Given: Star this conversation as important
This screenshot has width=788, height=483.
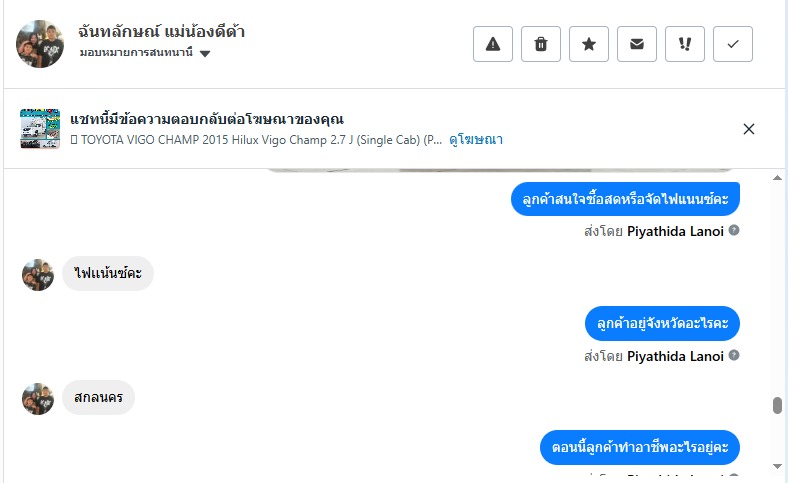Looking at the screenshot, I should (589, 44).
